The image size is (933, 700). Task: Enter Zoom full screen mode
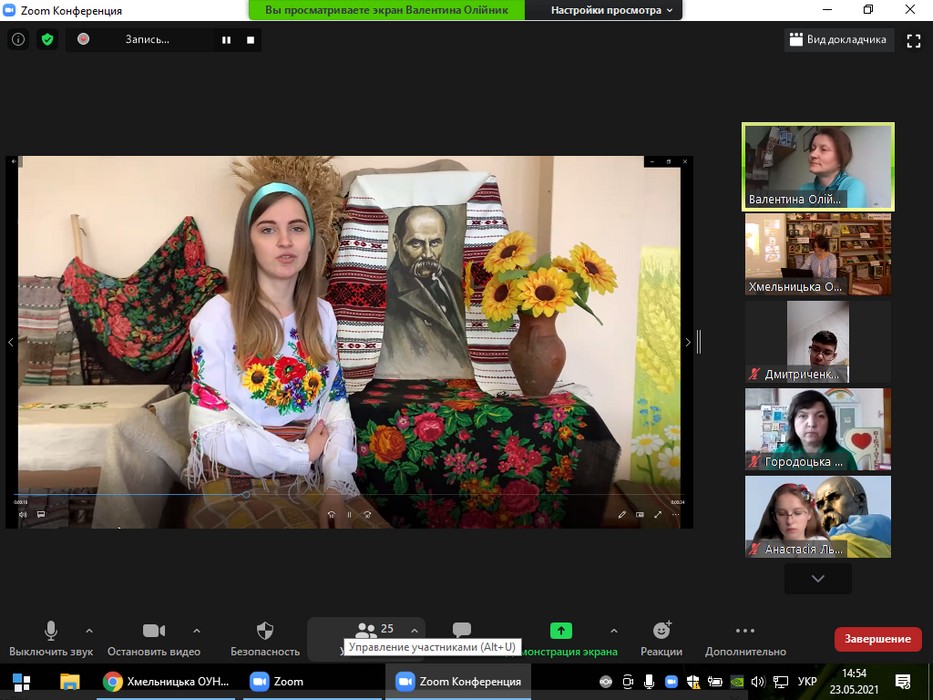[913, 40]
